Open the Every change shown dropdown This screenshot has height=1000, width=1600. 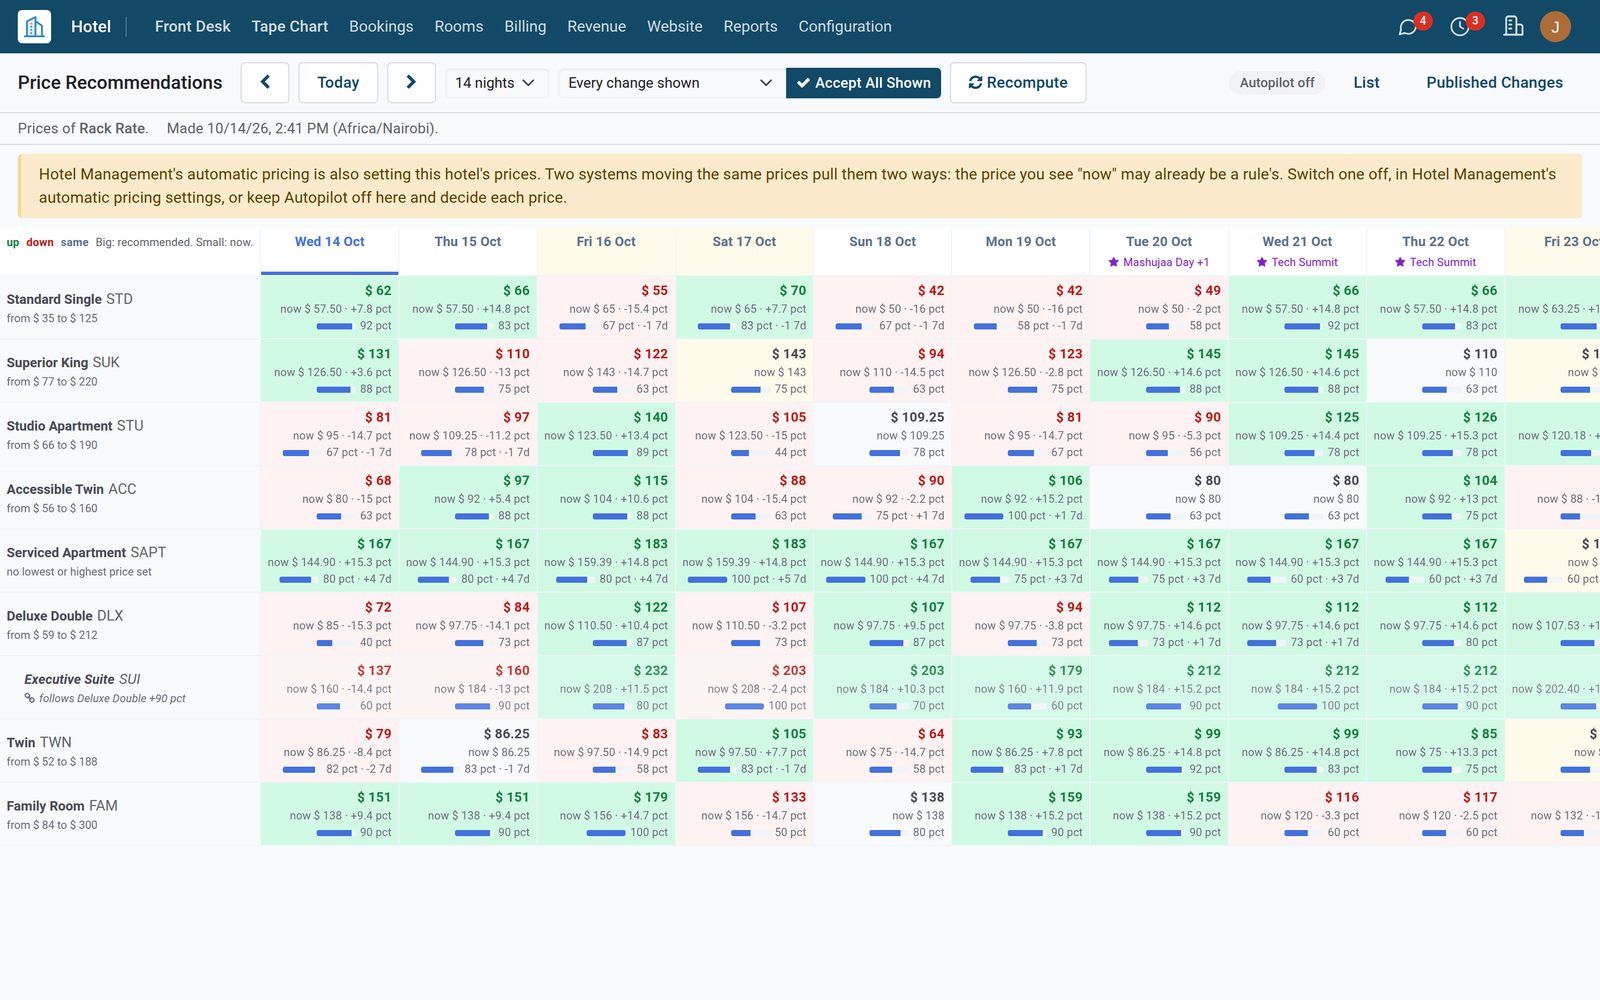coord(671,82)
